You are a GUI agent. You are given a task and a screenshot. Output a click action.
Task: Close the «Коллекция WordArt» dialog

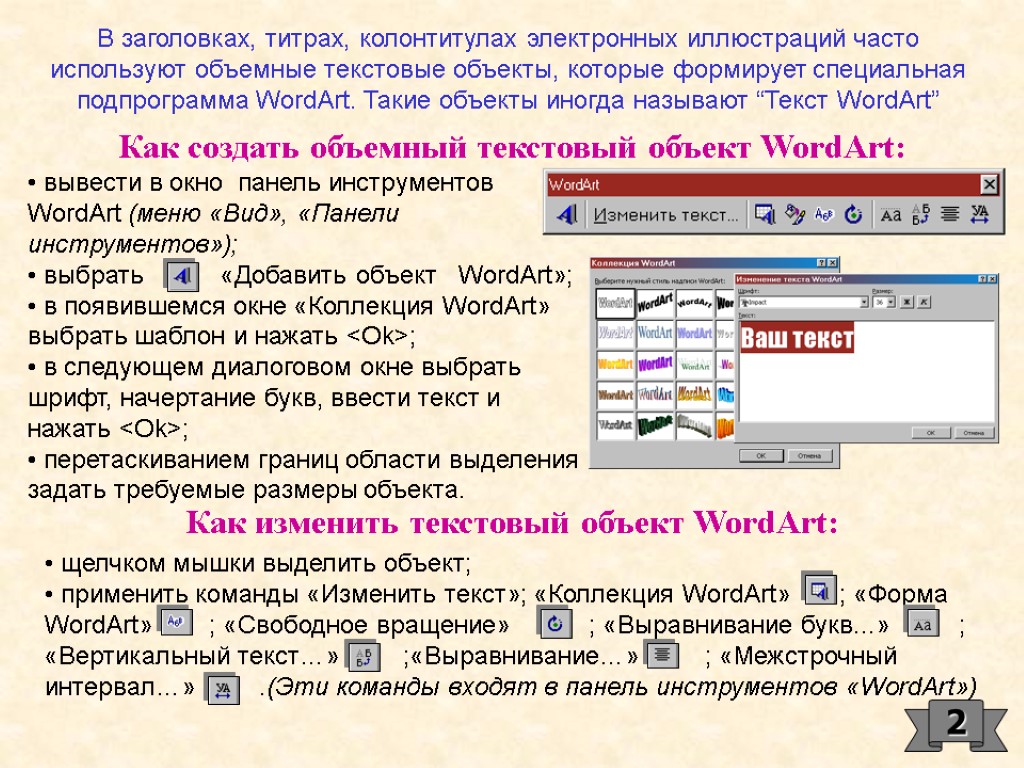click(832, 263)
